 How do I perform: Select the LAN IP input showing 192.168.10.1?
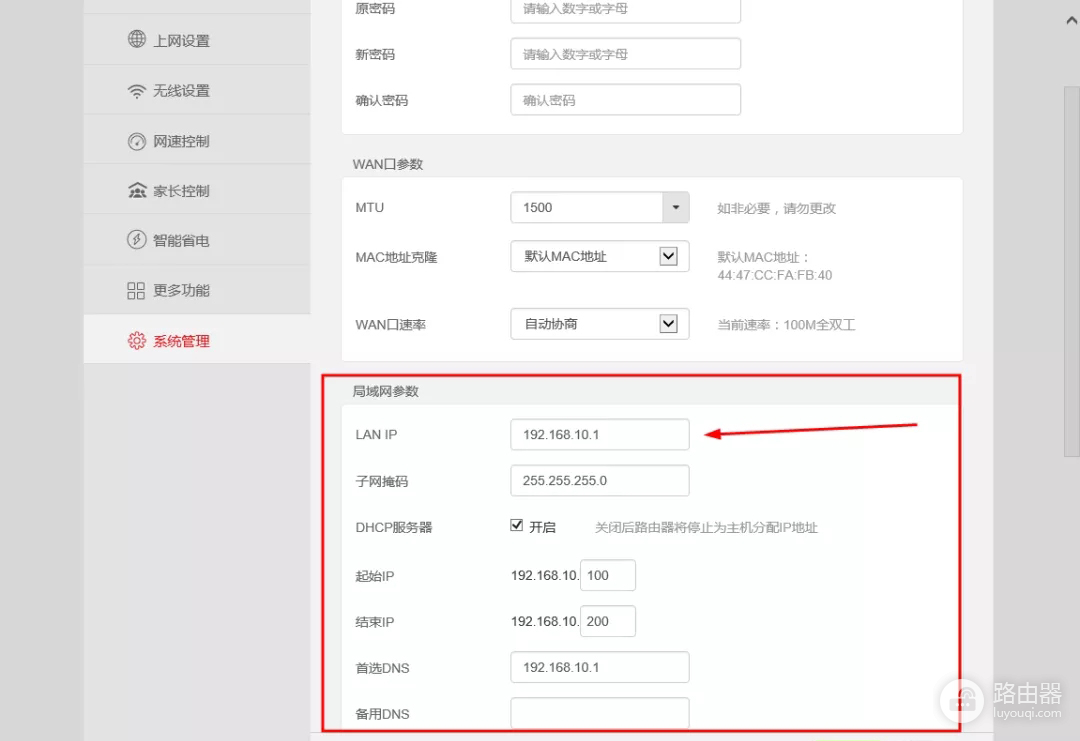(599, 434)
